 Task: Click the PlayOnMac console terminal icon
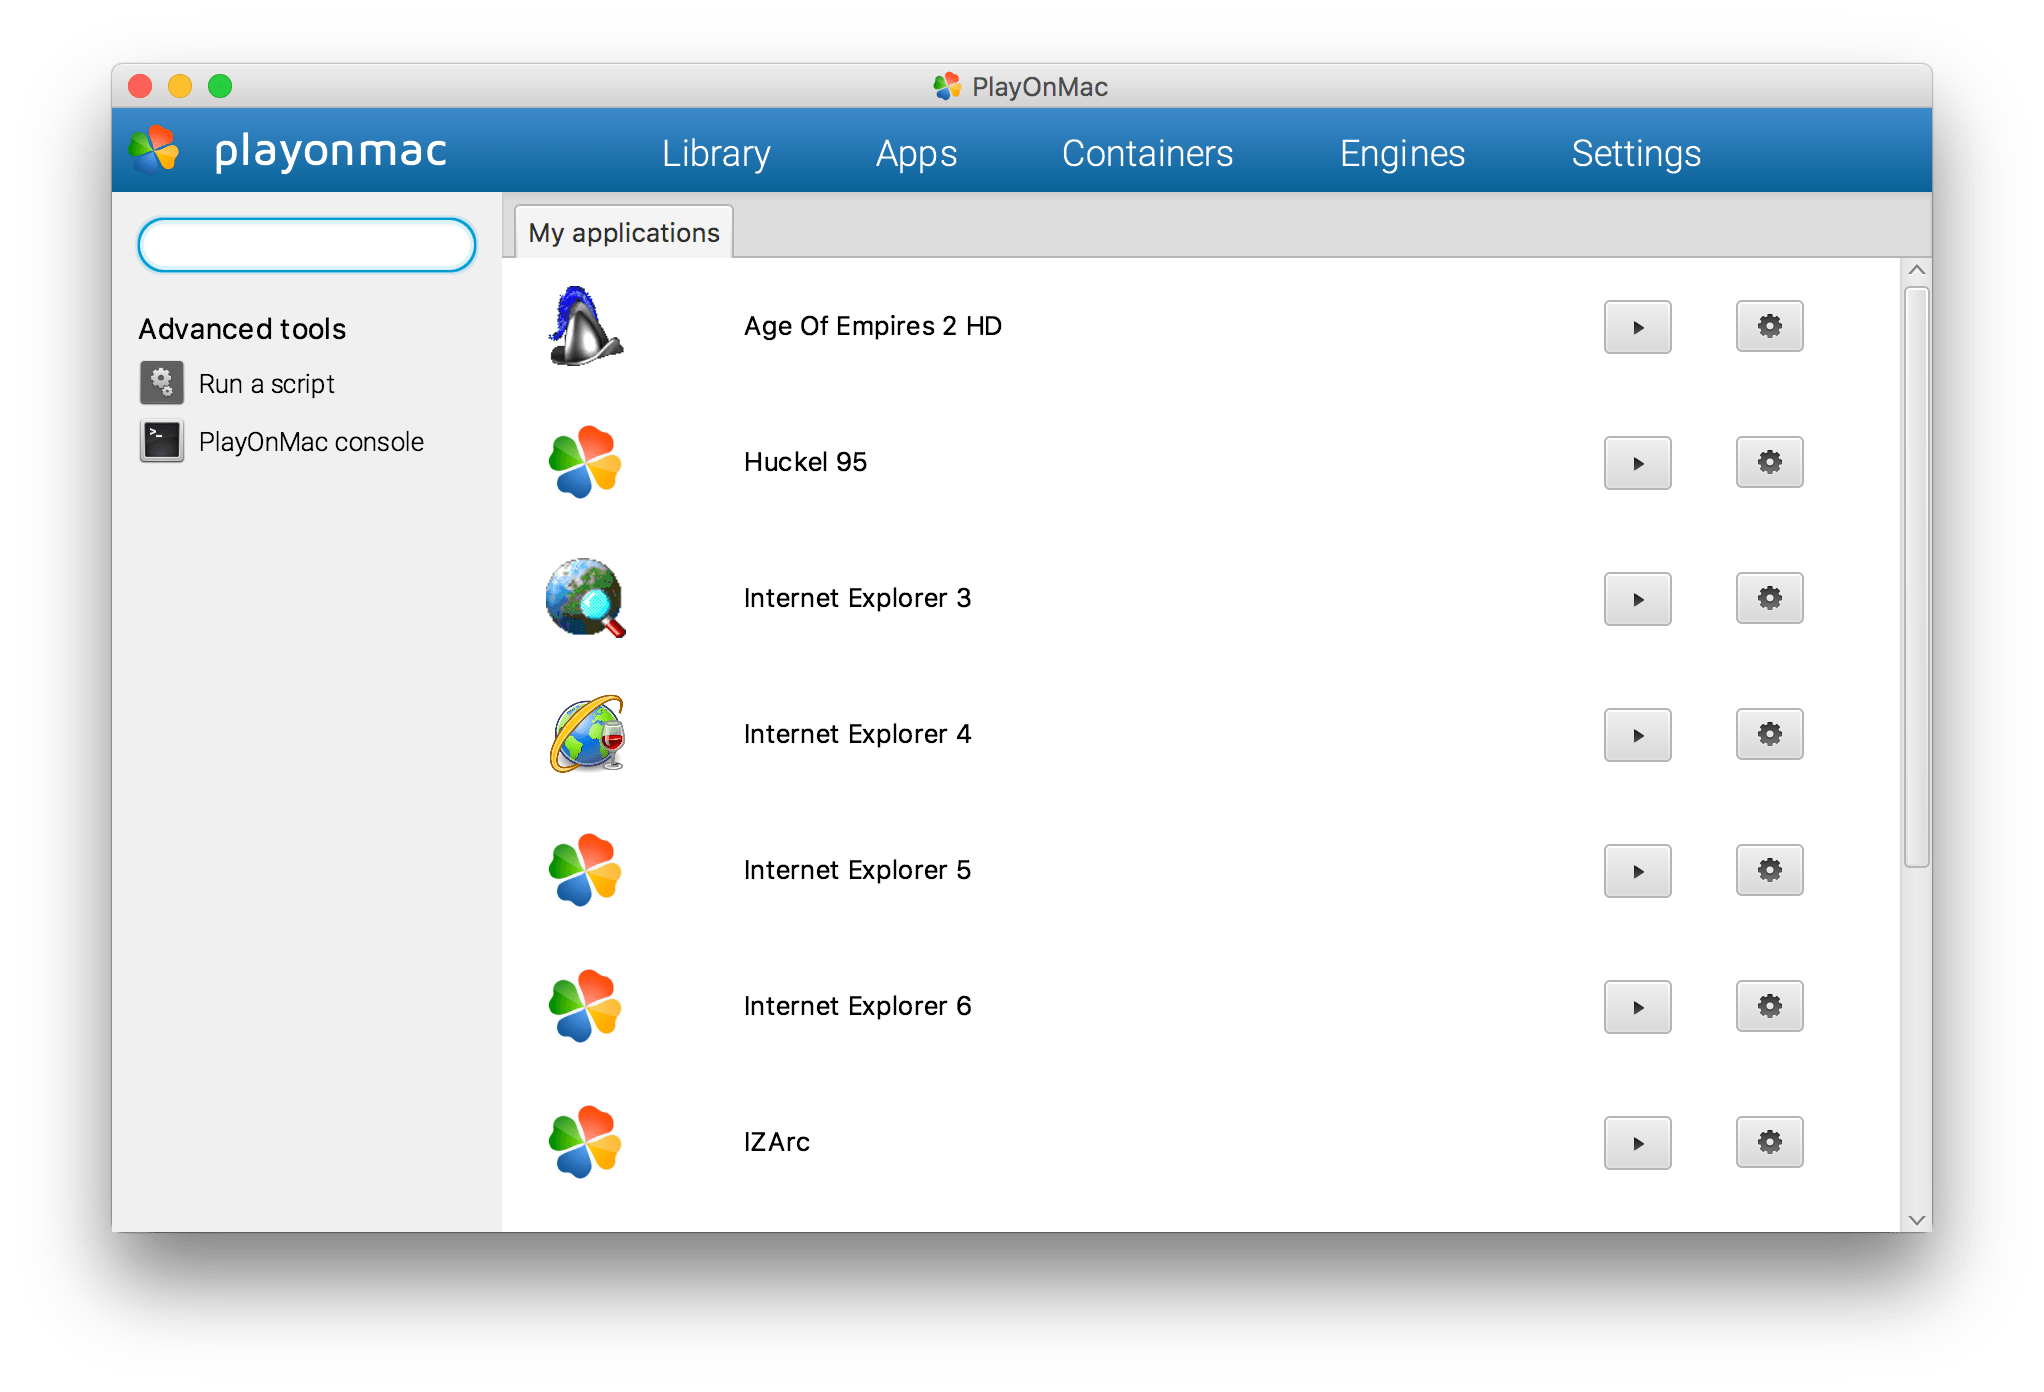pos(161,441)
